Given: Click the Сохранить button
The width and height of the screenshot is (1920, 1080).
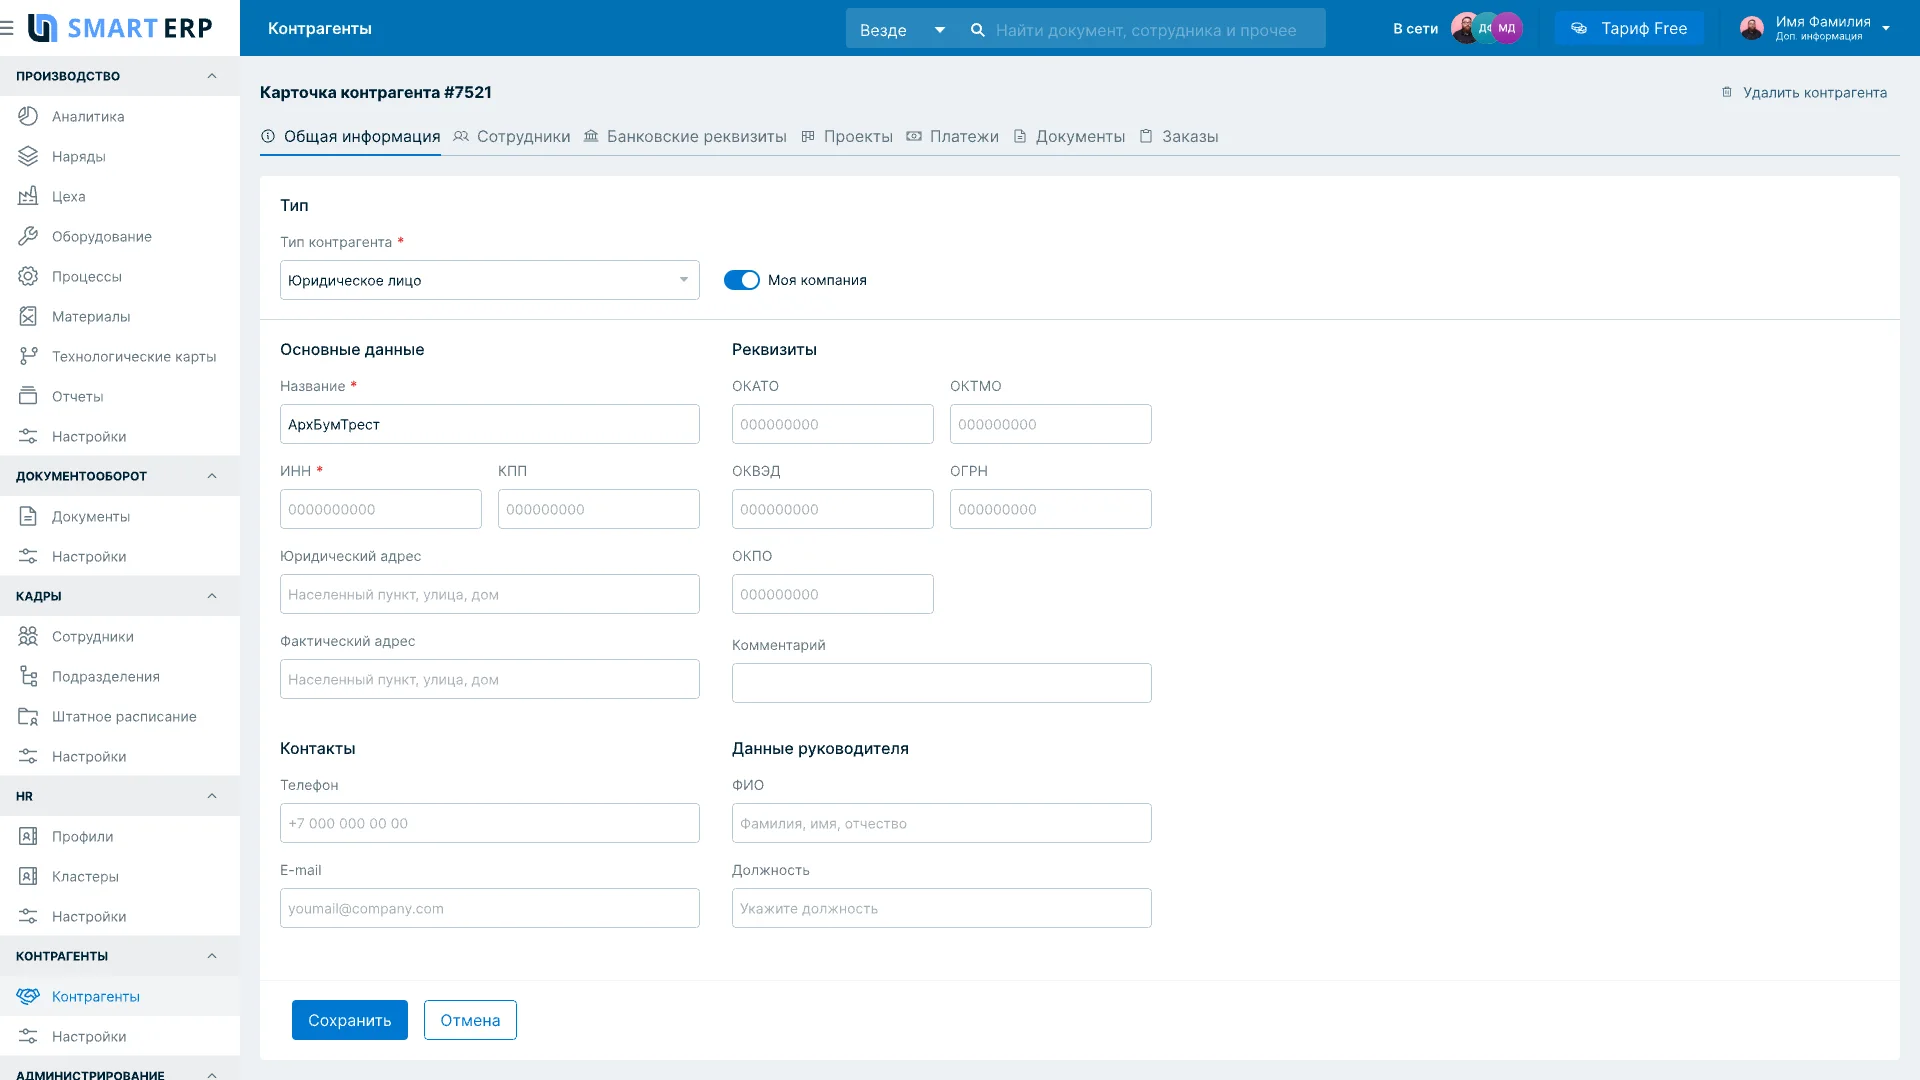Looking at the screenshot, I should [350, 1020].
